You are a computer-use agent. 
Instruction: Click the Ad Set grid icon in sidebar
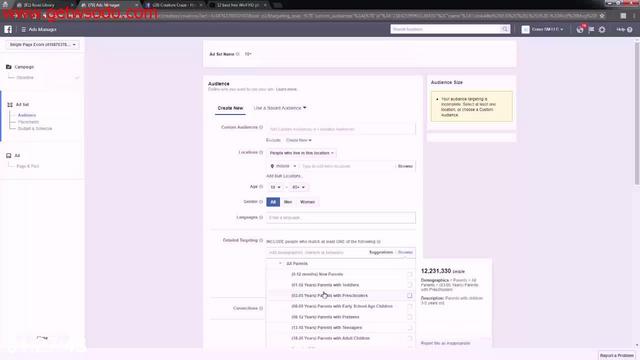(10, 104)
